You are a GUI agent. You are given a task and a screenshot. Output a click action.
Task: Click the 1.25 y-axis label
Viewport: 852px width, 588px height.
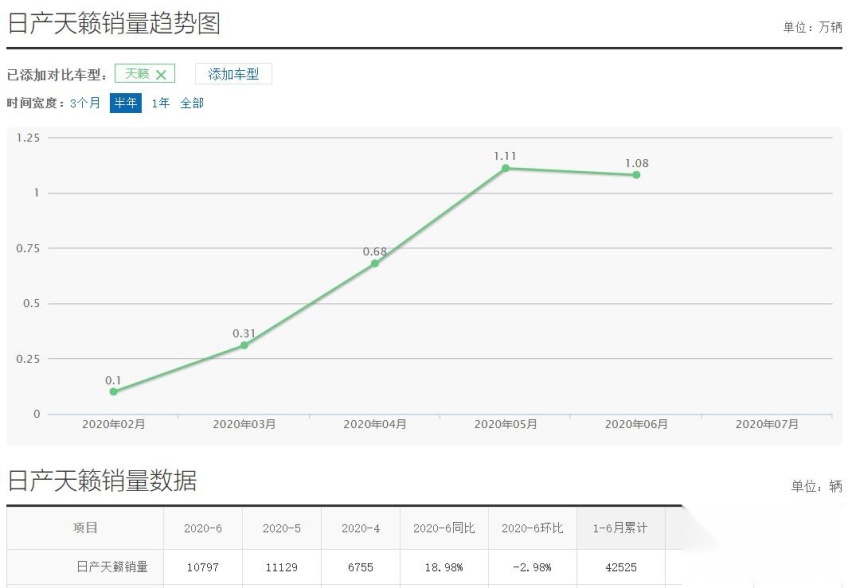pos(28,138)
